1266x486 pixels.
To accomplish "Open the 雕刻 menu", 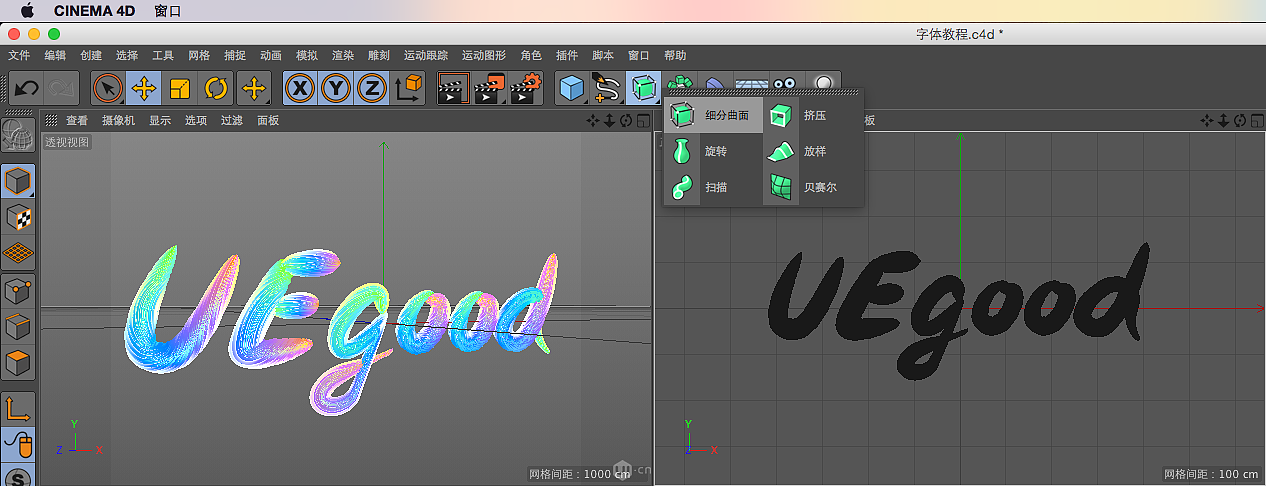I will point(379,55).
